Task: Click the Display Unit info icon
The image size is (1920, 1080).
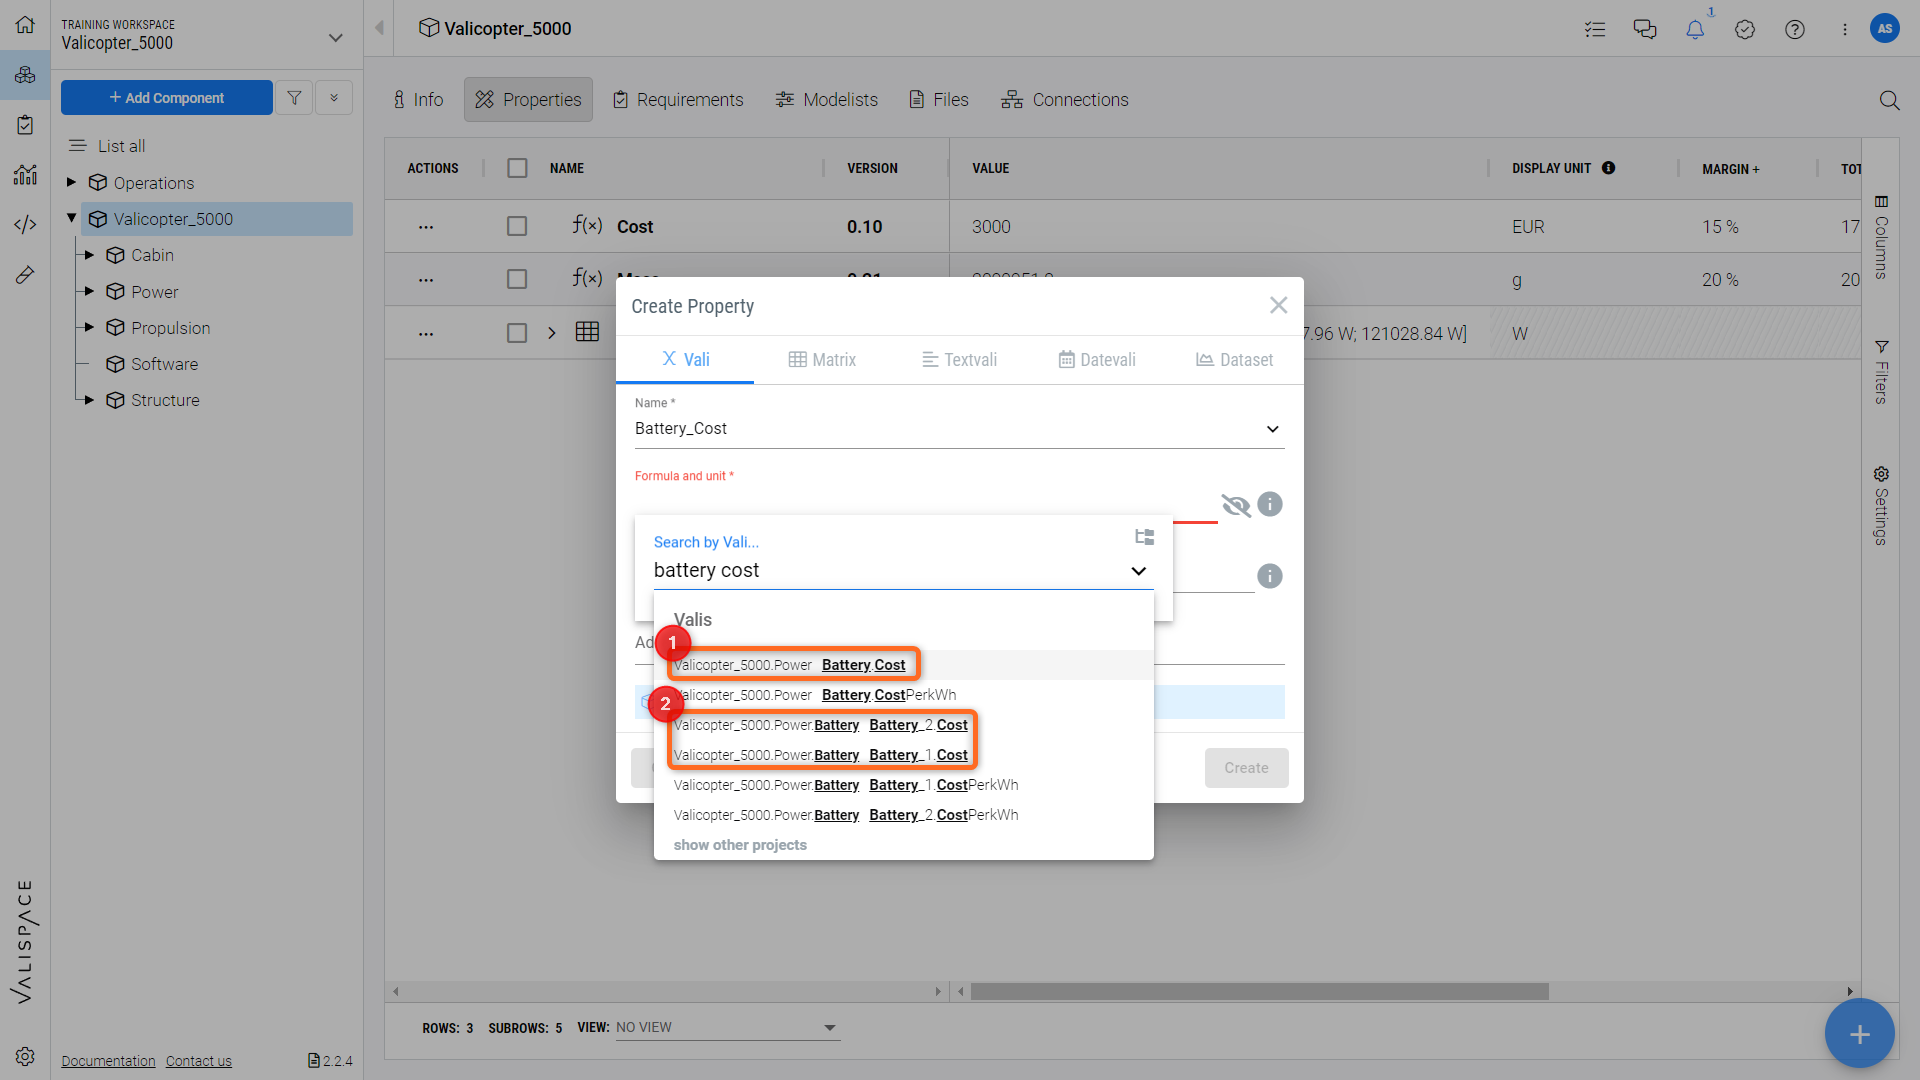Action: coord(1609,168)
